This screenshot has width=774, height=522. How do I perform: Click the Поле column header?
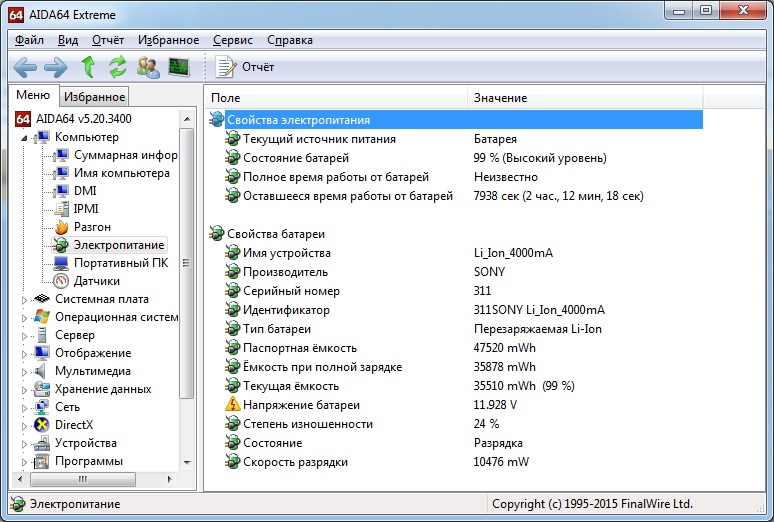[x=337, y=98]
